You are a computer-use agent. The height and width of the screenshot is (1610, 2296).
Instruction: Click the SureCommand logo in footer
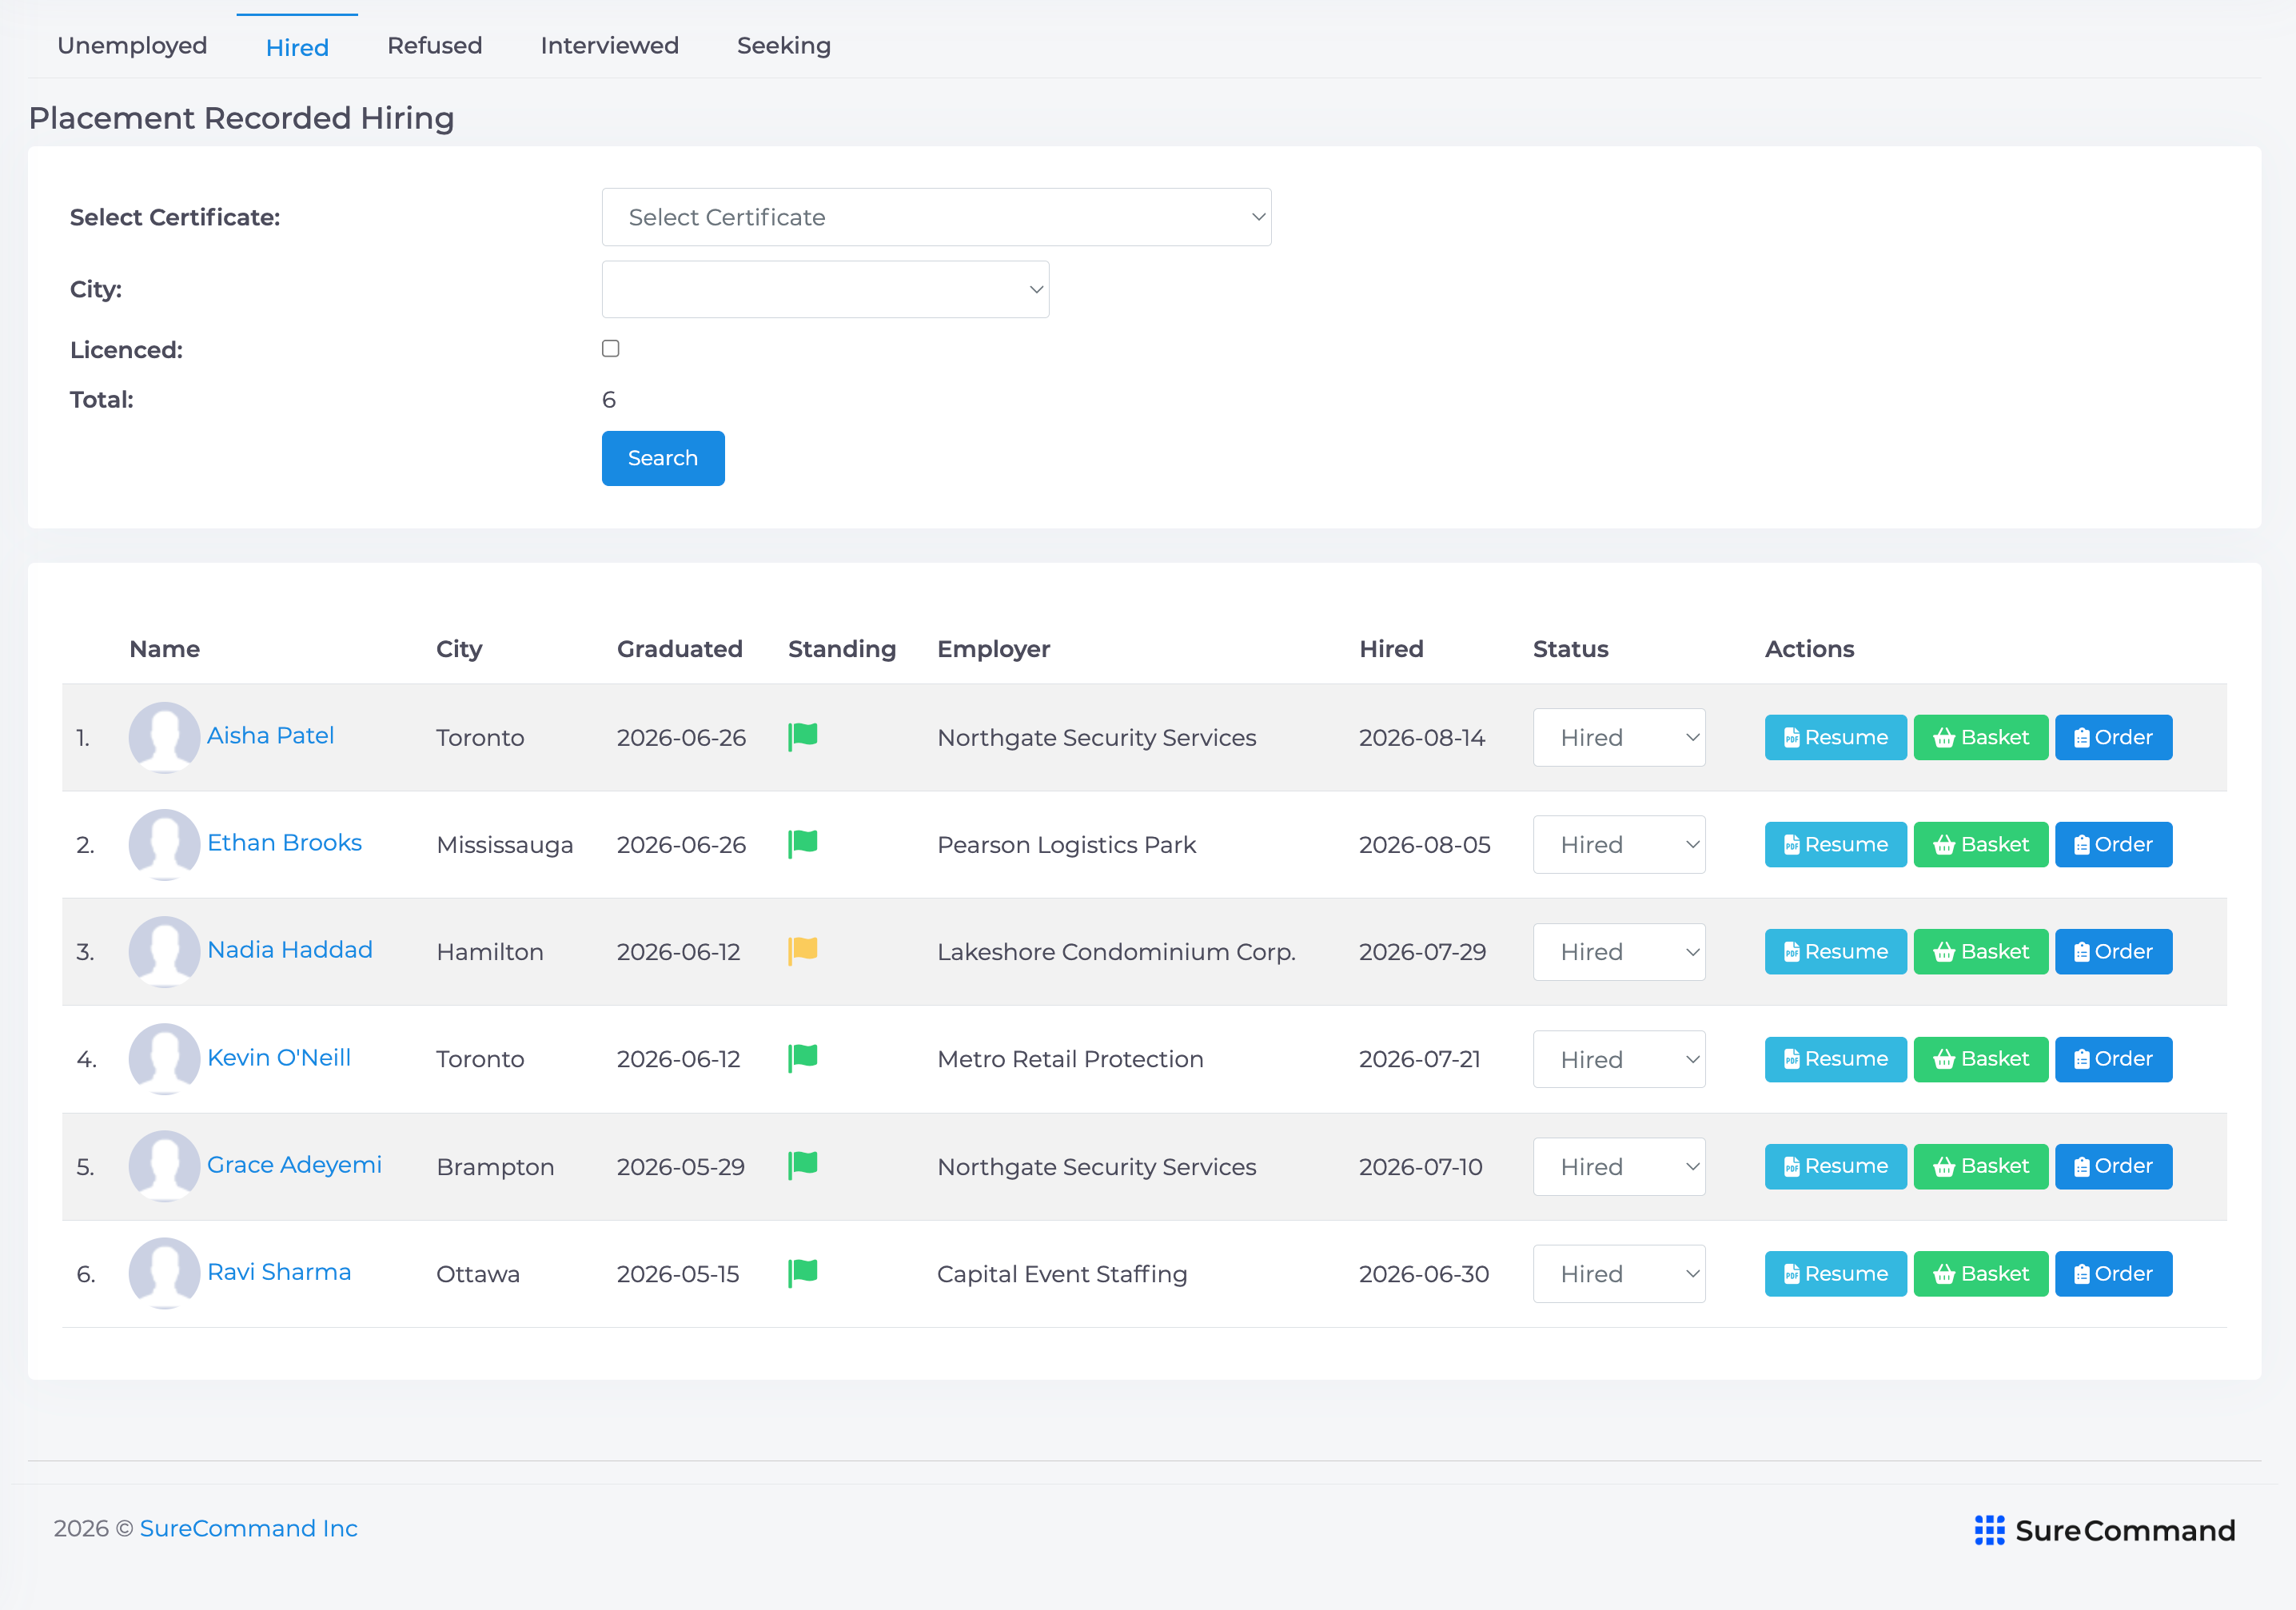[x=2104, y=1530]
